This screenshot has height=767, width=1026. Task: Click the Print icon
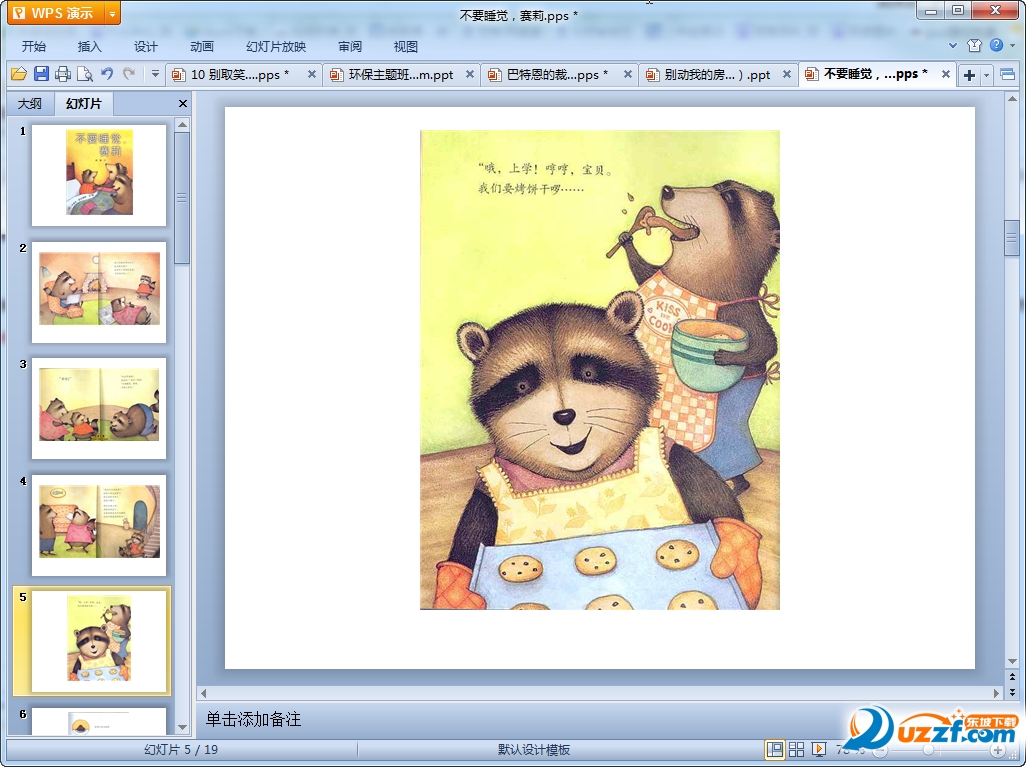(63, 74)
